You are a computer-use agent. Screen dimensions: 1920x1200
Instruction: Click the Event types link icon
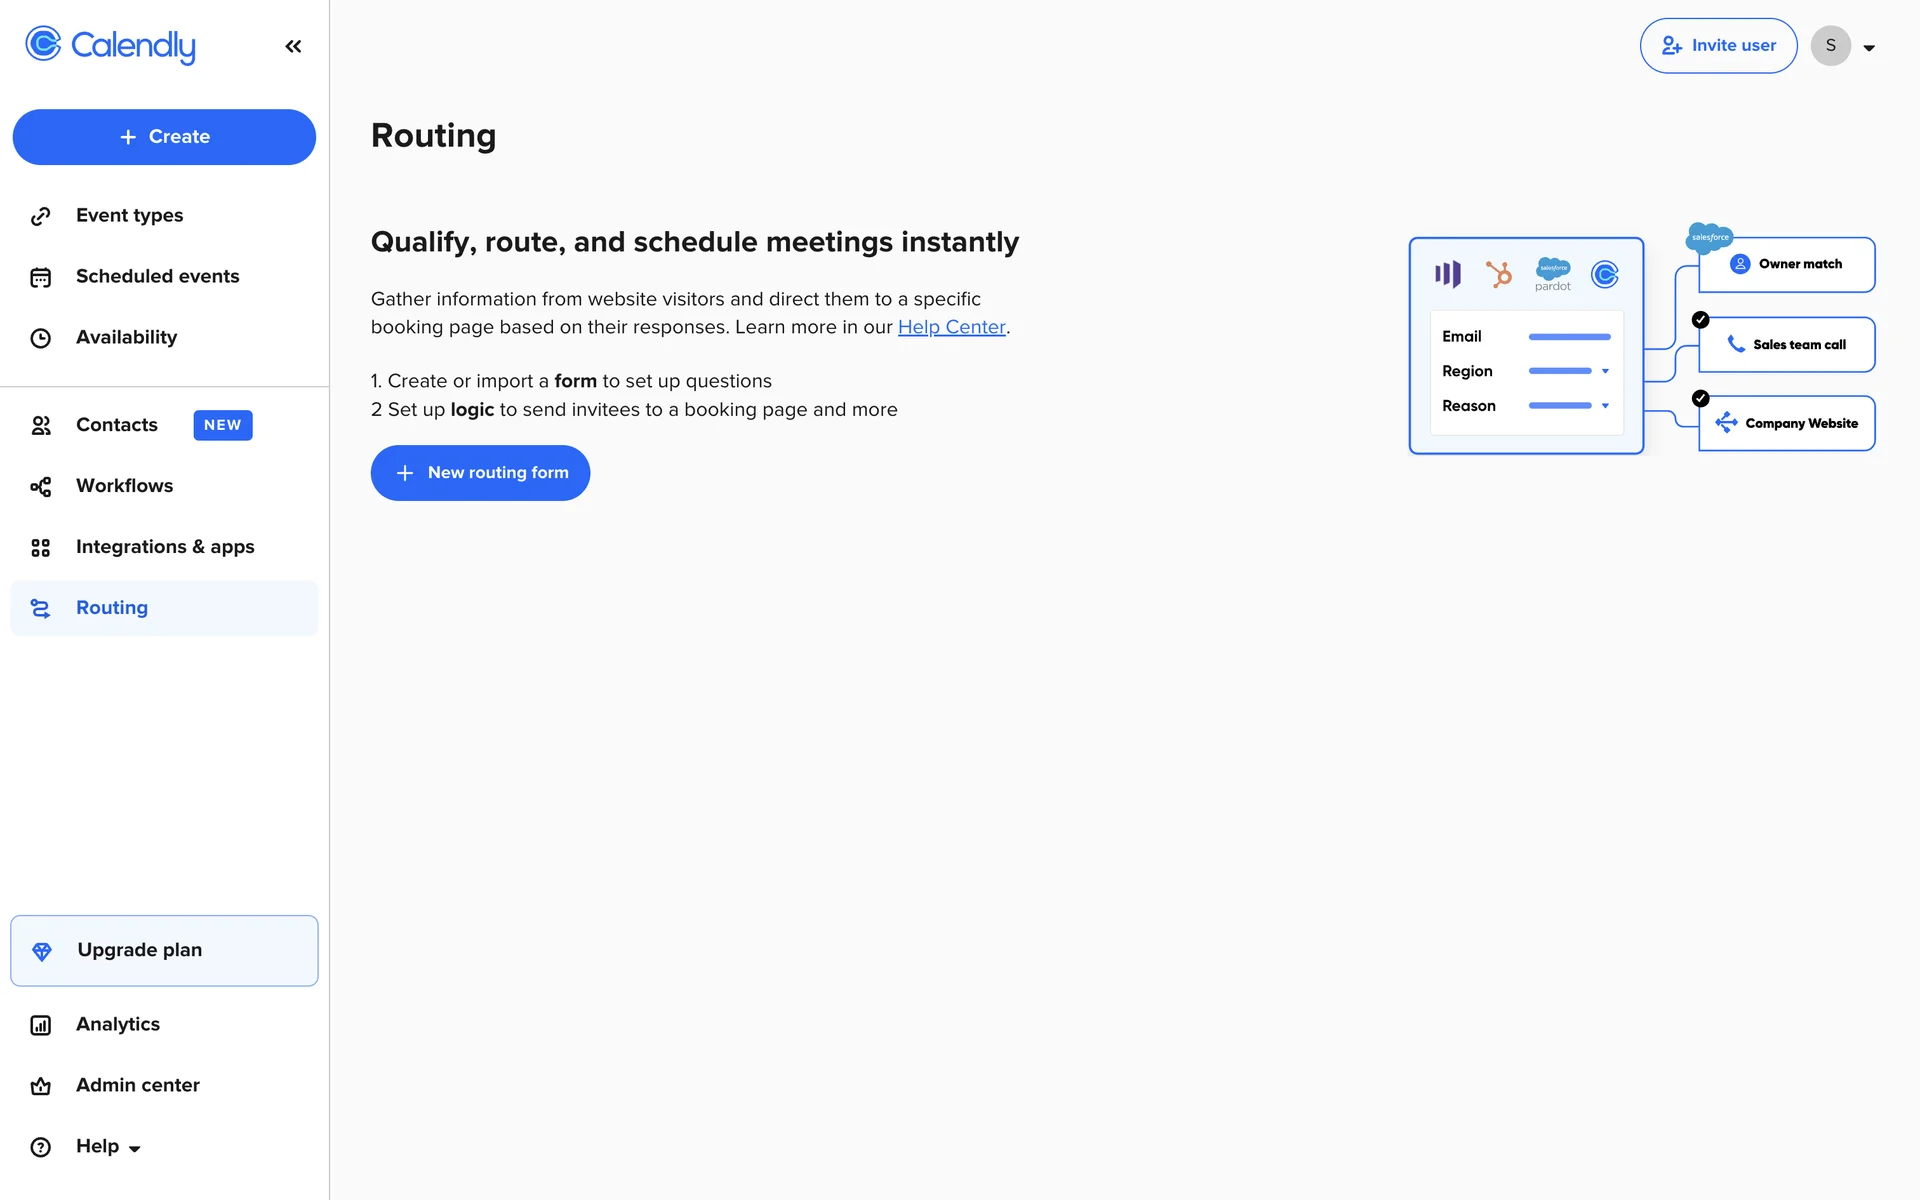tap(40, 216)
